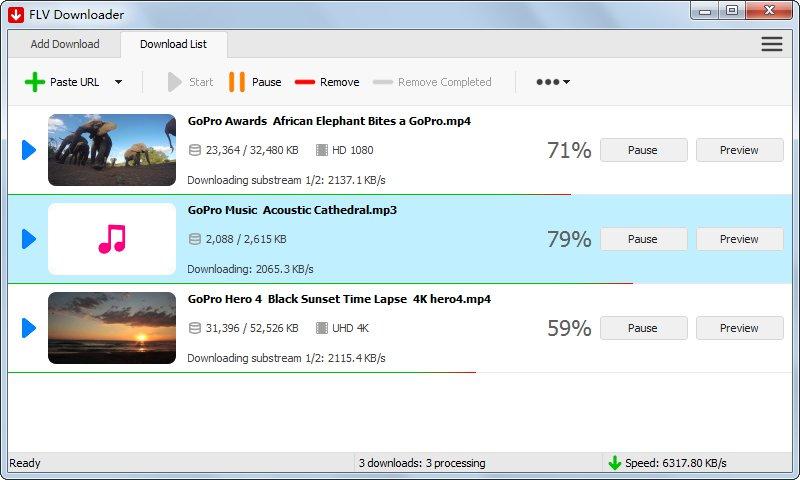Pause the Black Sunset Time Lapse download

643,328
